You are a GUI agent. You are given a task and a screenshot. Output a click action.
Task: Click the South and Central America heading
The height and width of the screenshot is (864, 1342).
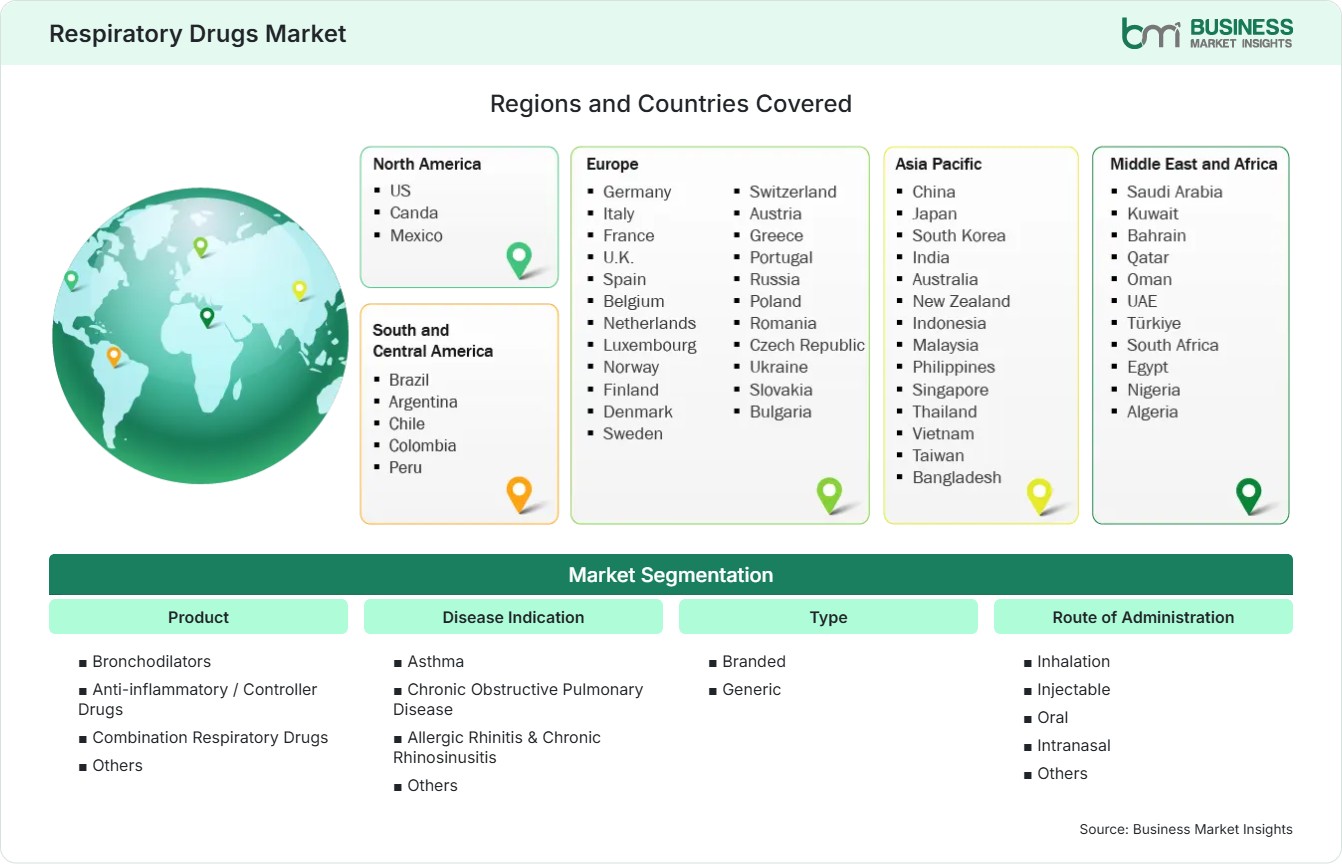[x=433, y=340]
